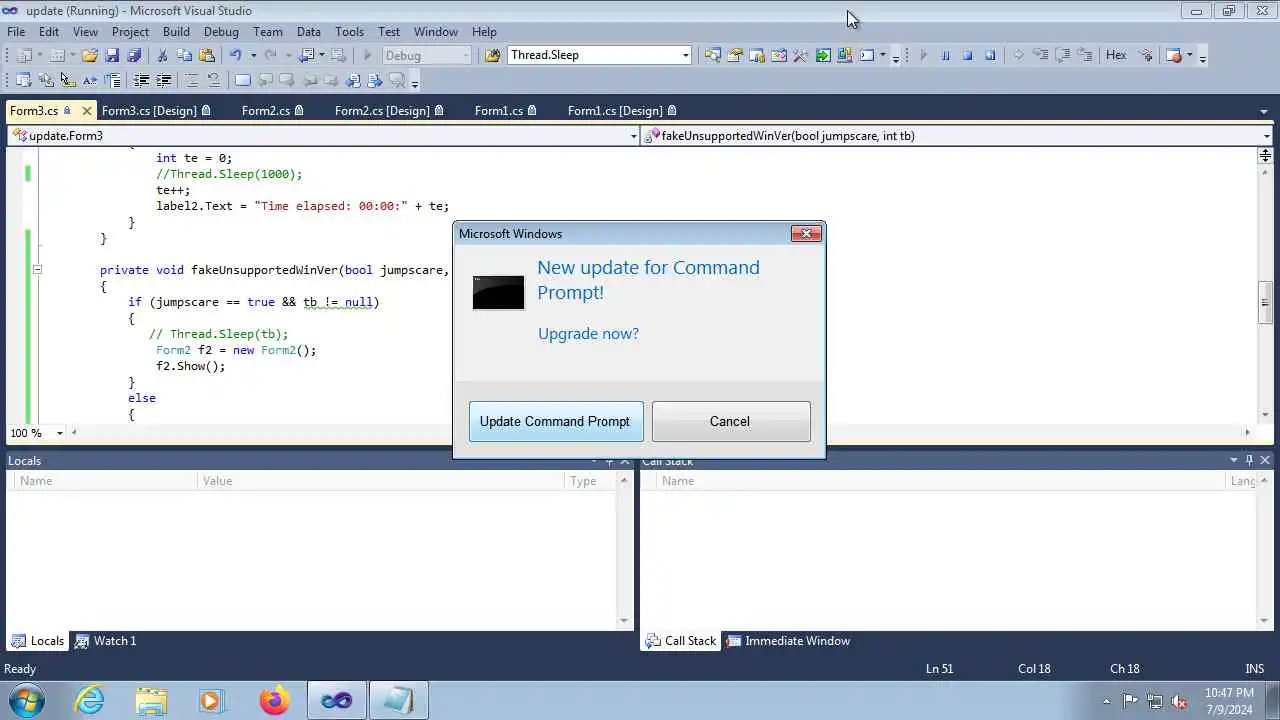Open the 100 % zoom dropdown

pos(59,433)
